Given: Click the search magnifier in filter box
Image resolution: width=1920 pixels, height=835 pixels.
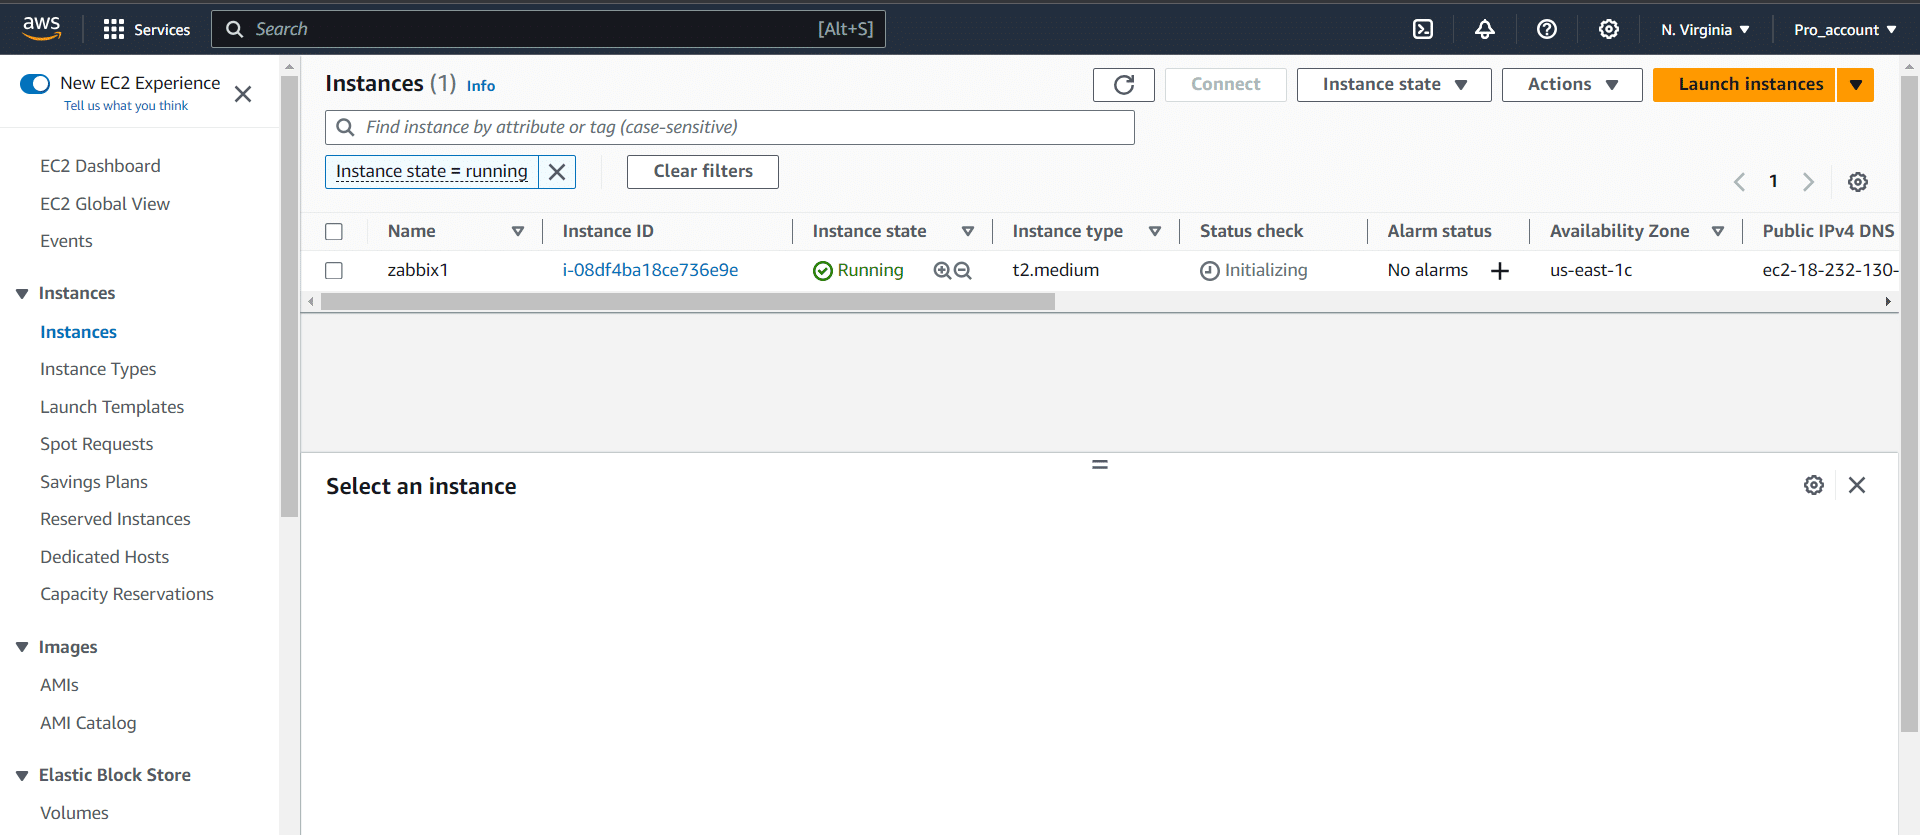Looking at the screenshot, I should 346,128.
